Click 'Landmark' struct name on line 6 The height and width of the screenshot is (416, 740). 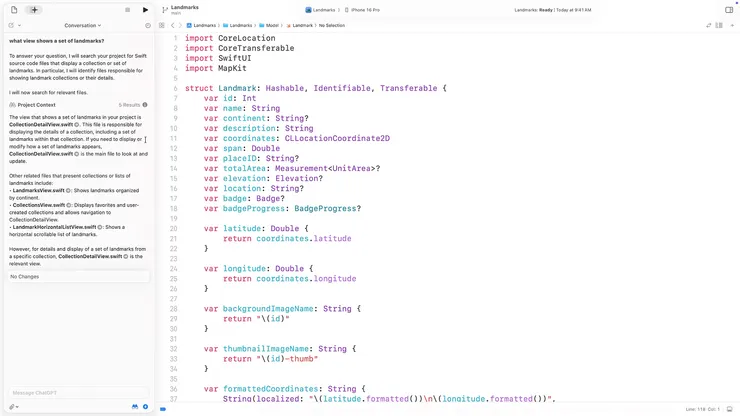[x=237, y=88]
